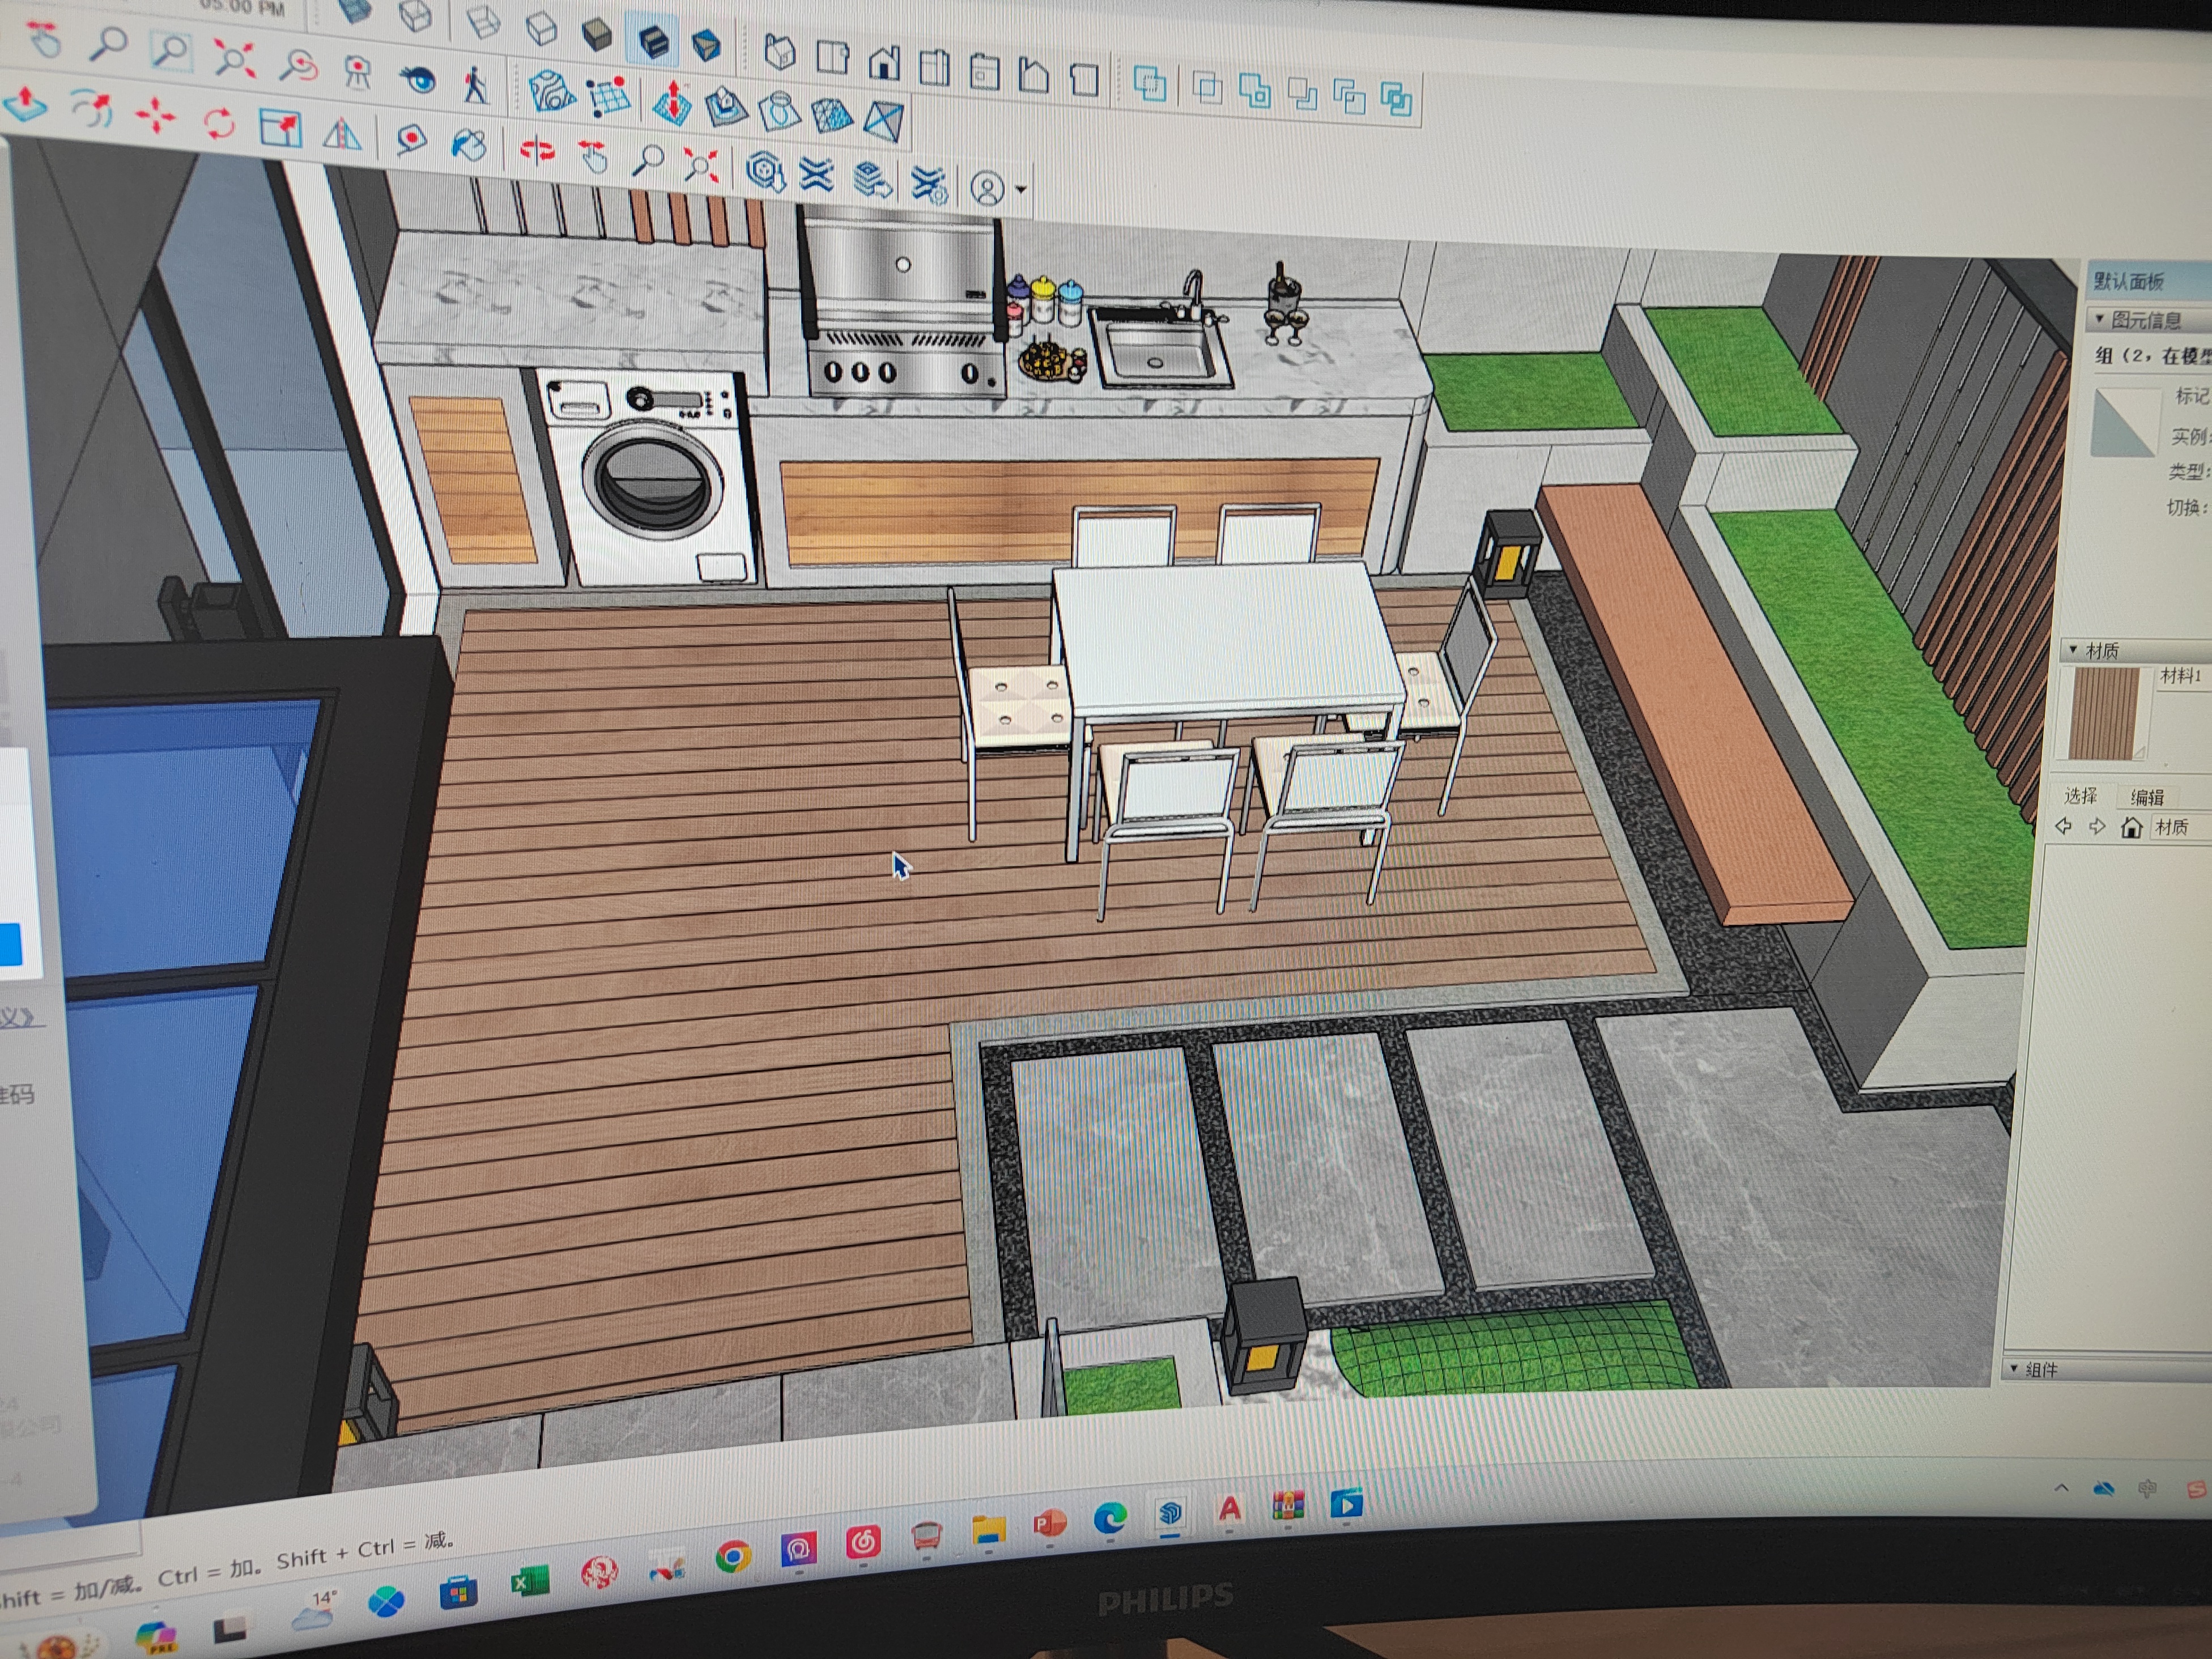This screenshot has width=2212, height=1659.
Task: Select the Follow Me tool
Action: coord(92,109)
